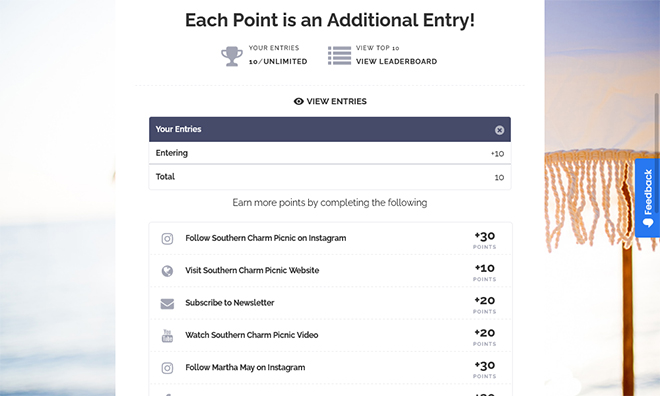Choose Subscribe to Newsletter entry option

click(330, 303)
